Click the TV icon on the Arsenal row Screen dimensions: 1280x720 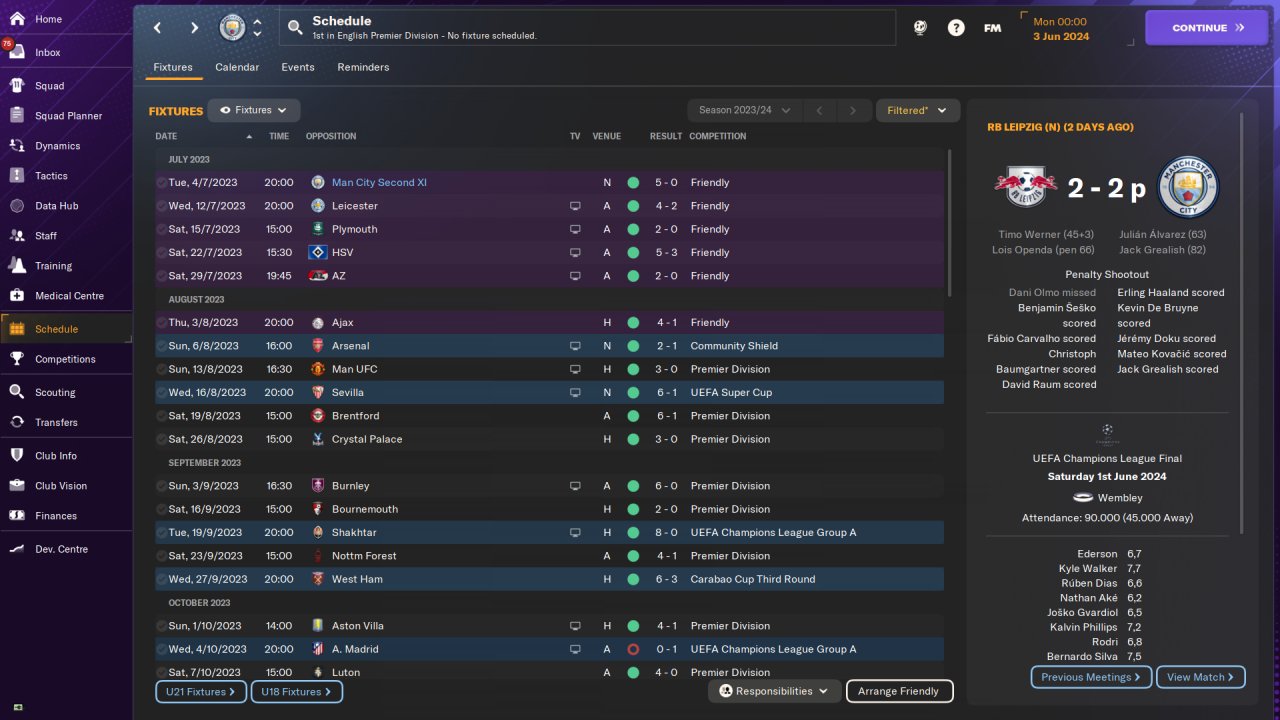tap(575, 346)
